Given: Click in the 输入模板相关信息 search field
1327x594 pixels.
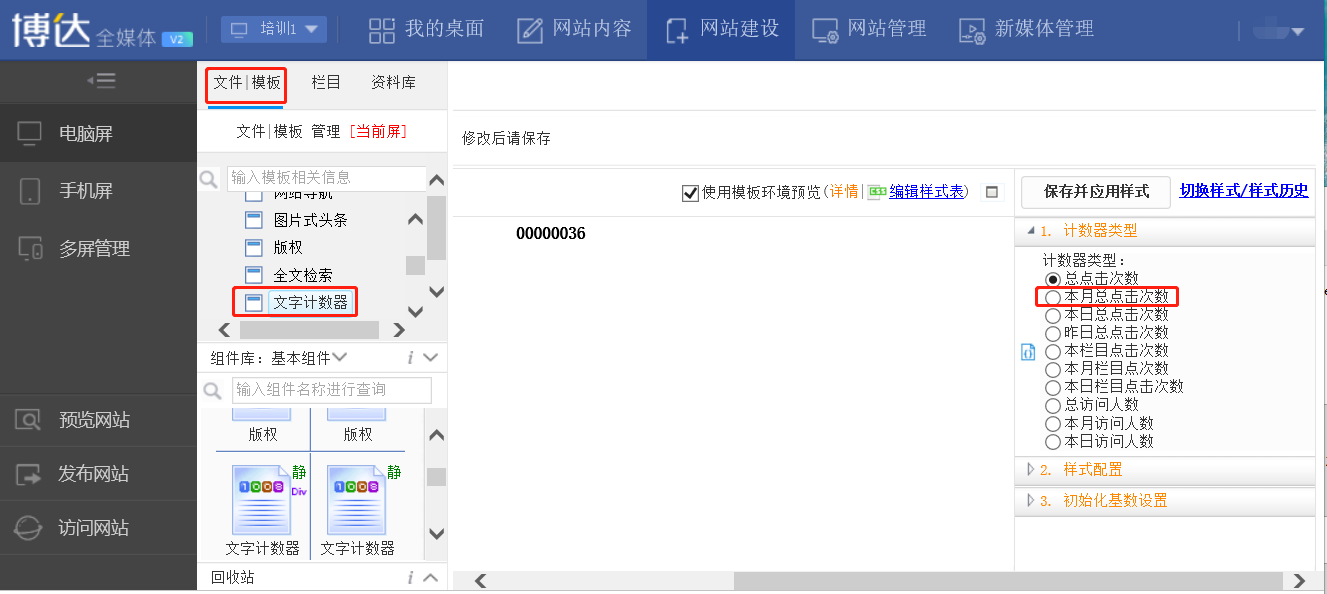Looking at the screenshot, I should coord(326,178).
